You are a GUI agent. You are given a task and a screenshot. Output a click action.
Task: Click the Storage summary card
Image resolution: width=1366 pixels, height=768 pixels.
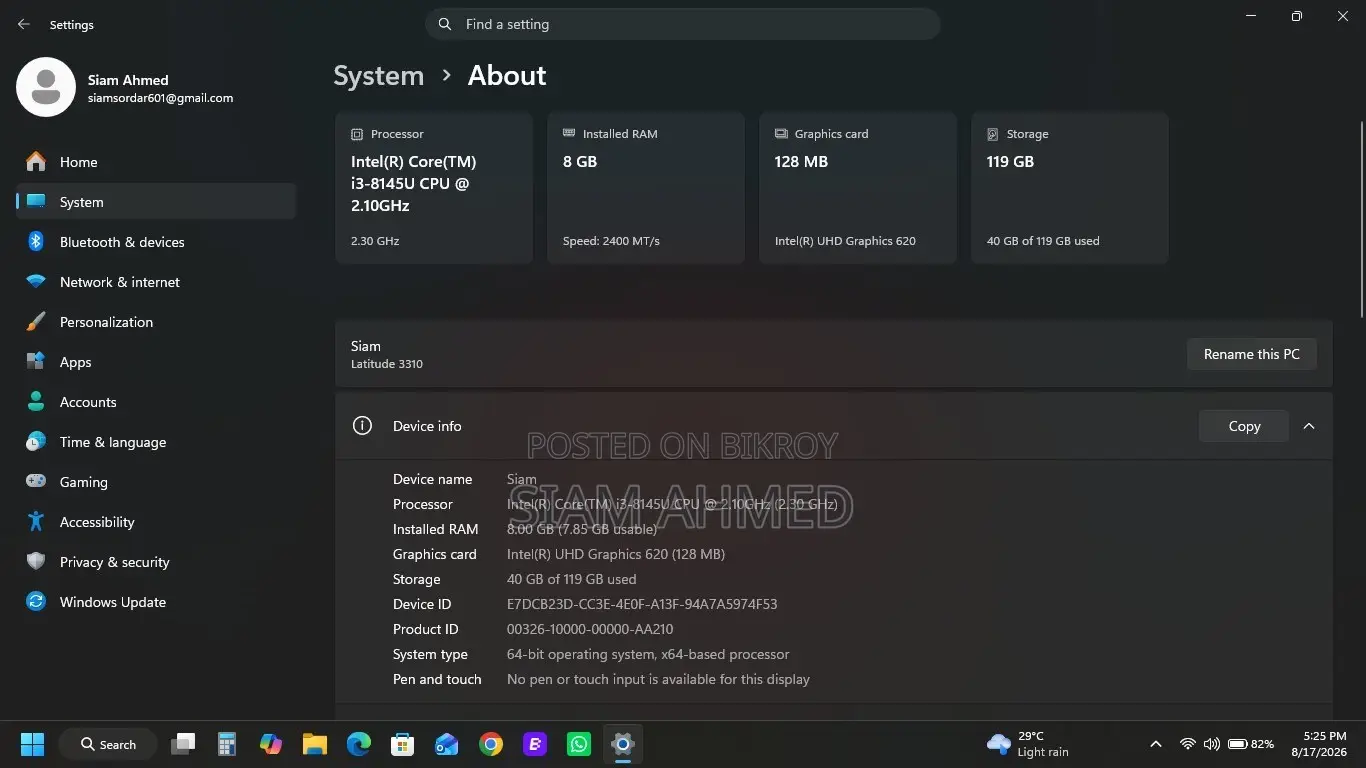(1070, 188)
